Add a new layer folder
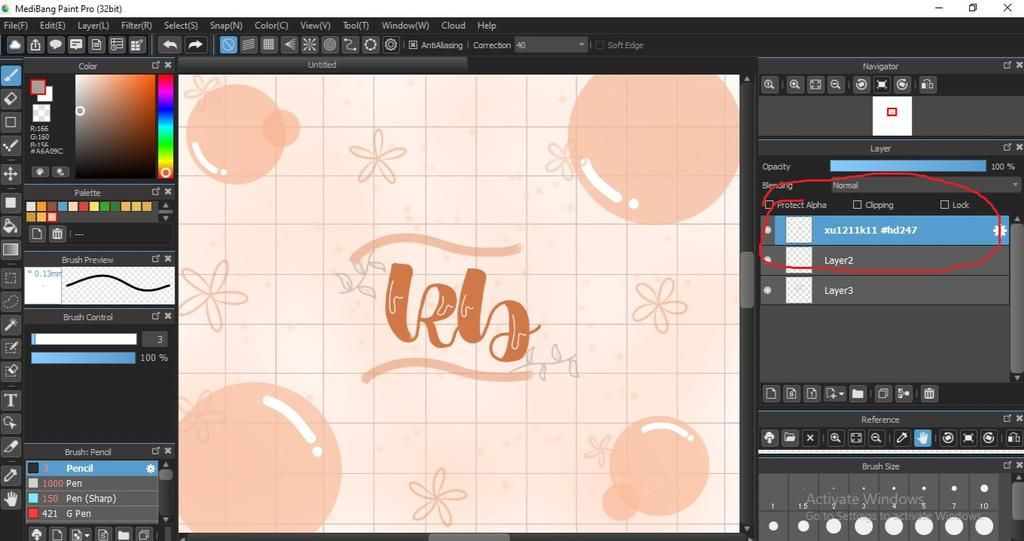 tap(857, 393)
